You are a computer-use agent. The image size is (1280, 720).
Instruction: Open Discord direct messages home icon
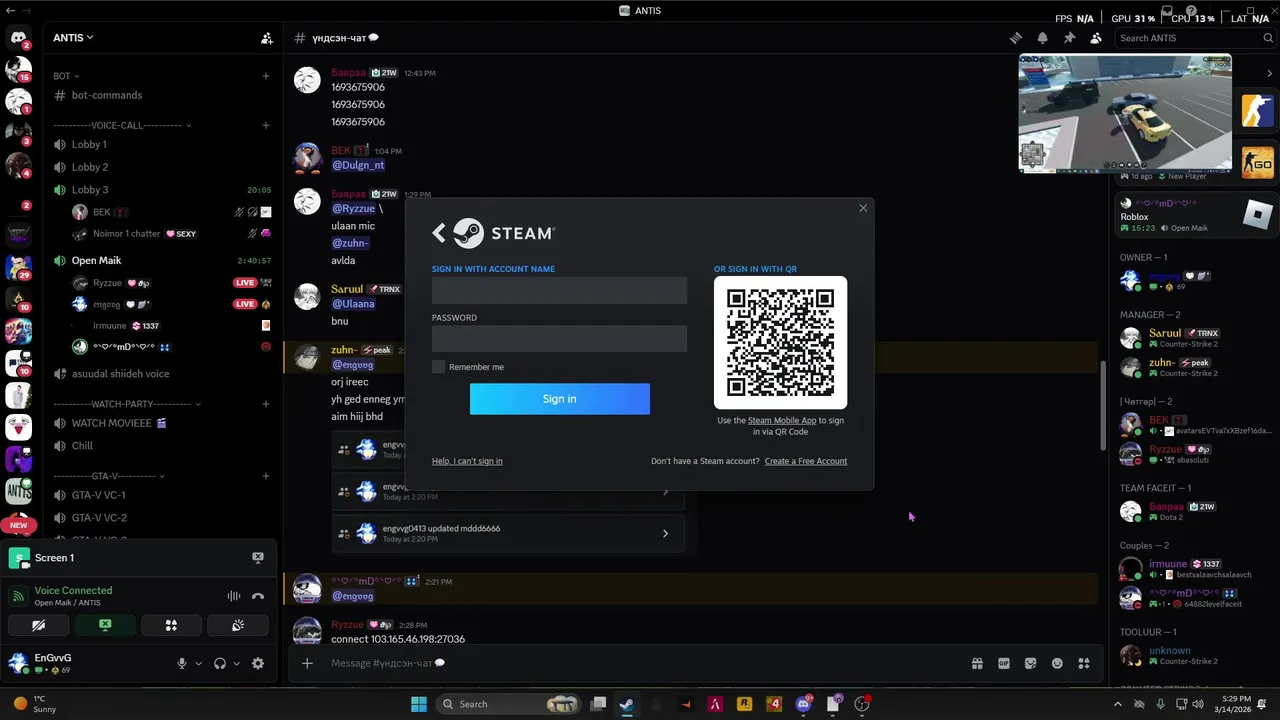tap(18, 38)
